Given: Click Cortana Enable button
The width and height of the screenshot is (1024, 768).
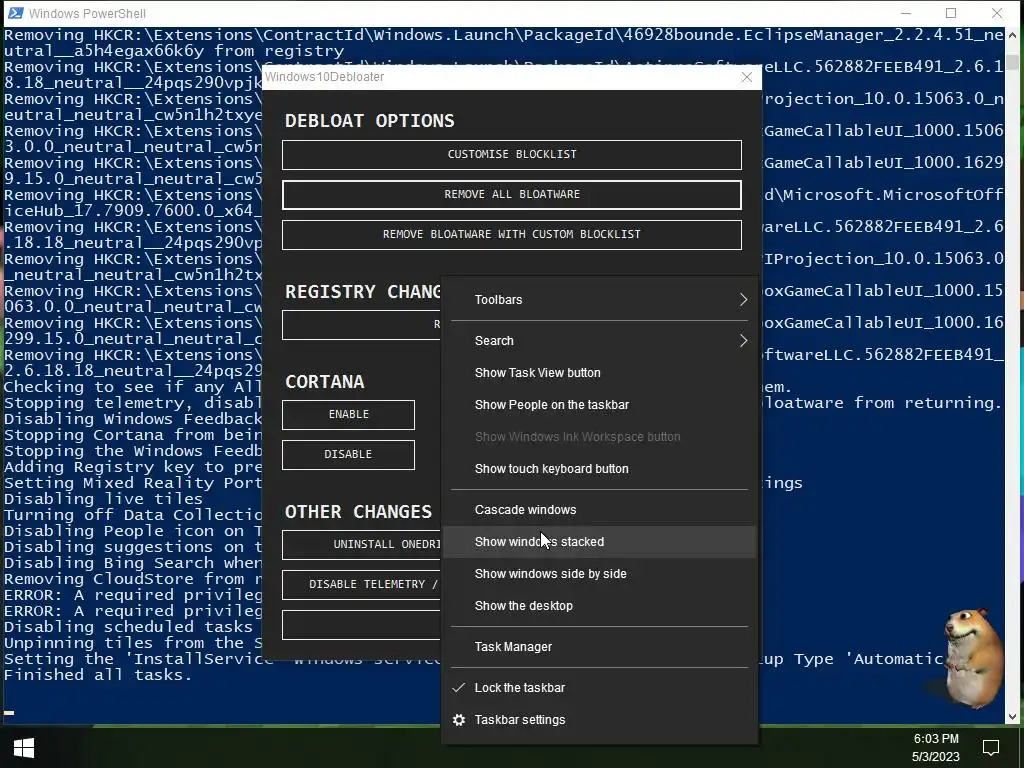Looking at the screenshot, I should [348, 415].
